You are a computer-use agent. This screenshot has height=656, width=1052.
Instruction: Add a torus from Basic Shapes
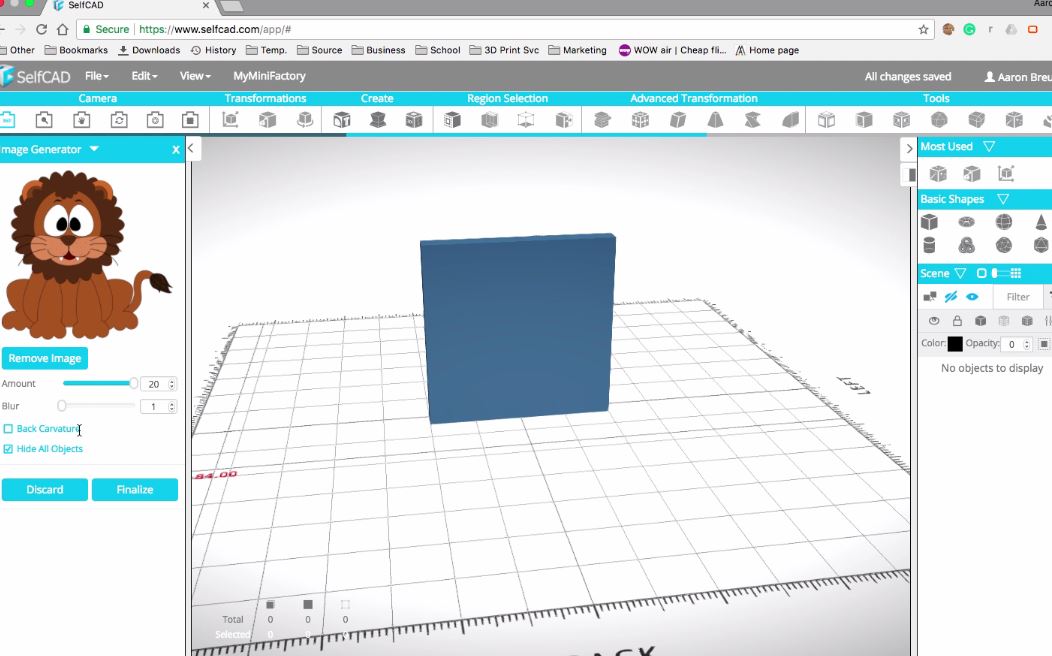tap(966, 221)
